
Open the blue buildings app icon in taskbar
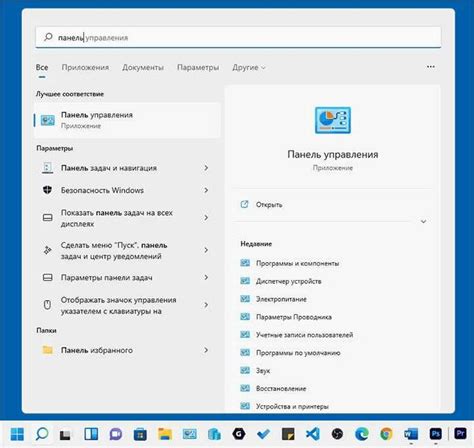(x=214, y=434)
